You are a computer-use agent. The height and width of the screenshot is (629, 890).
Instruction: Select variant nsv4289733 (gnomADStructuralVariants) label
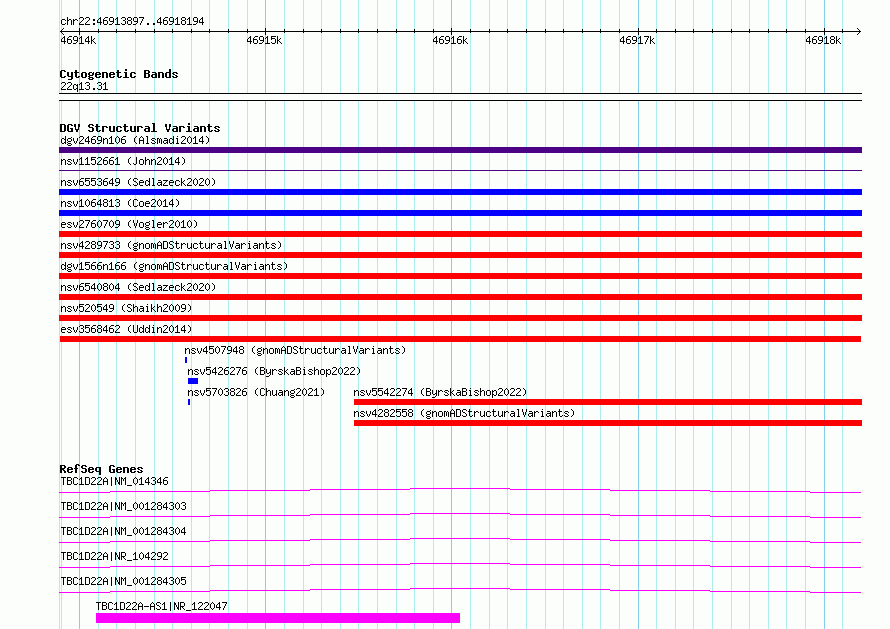tap(171, 245)
